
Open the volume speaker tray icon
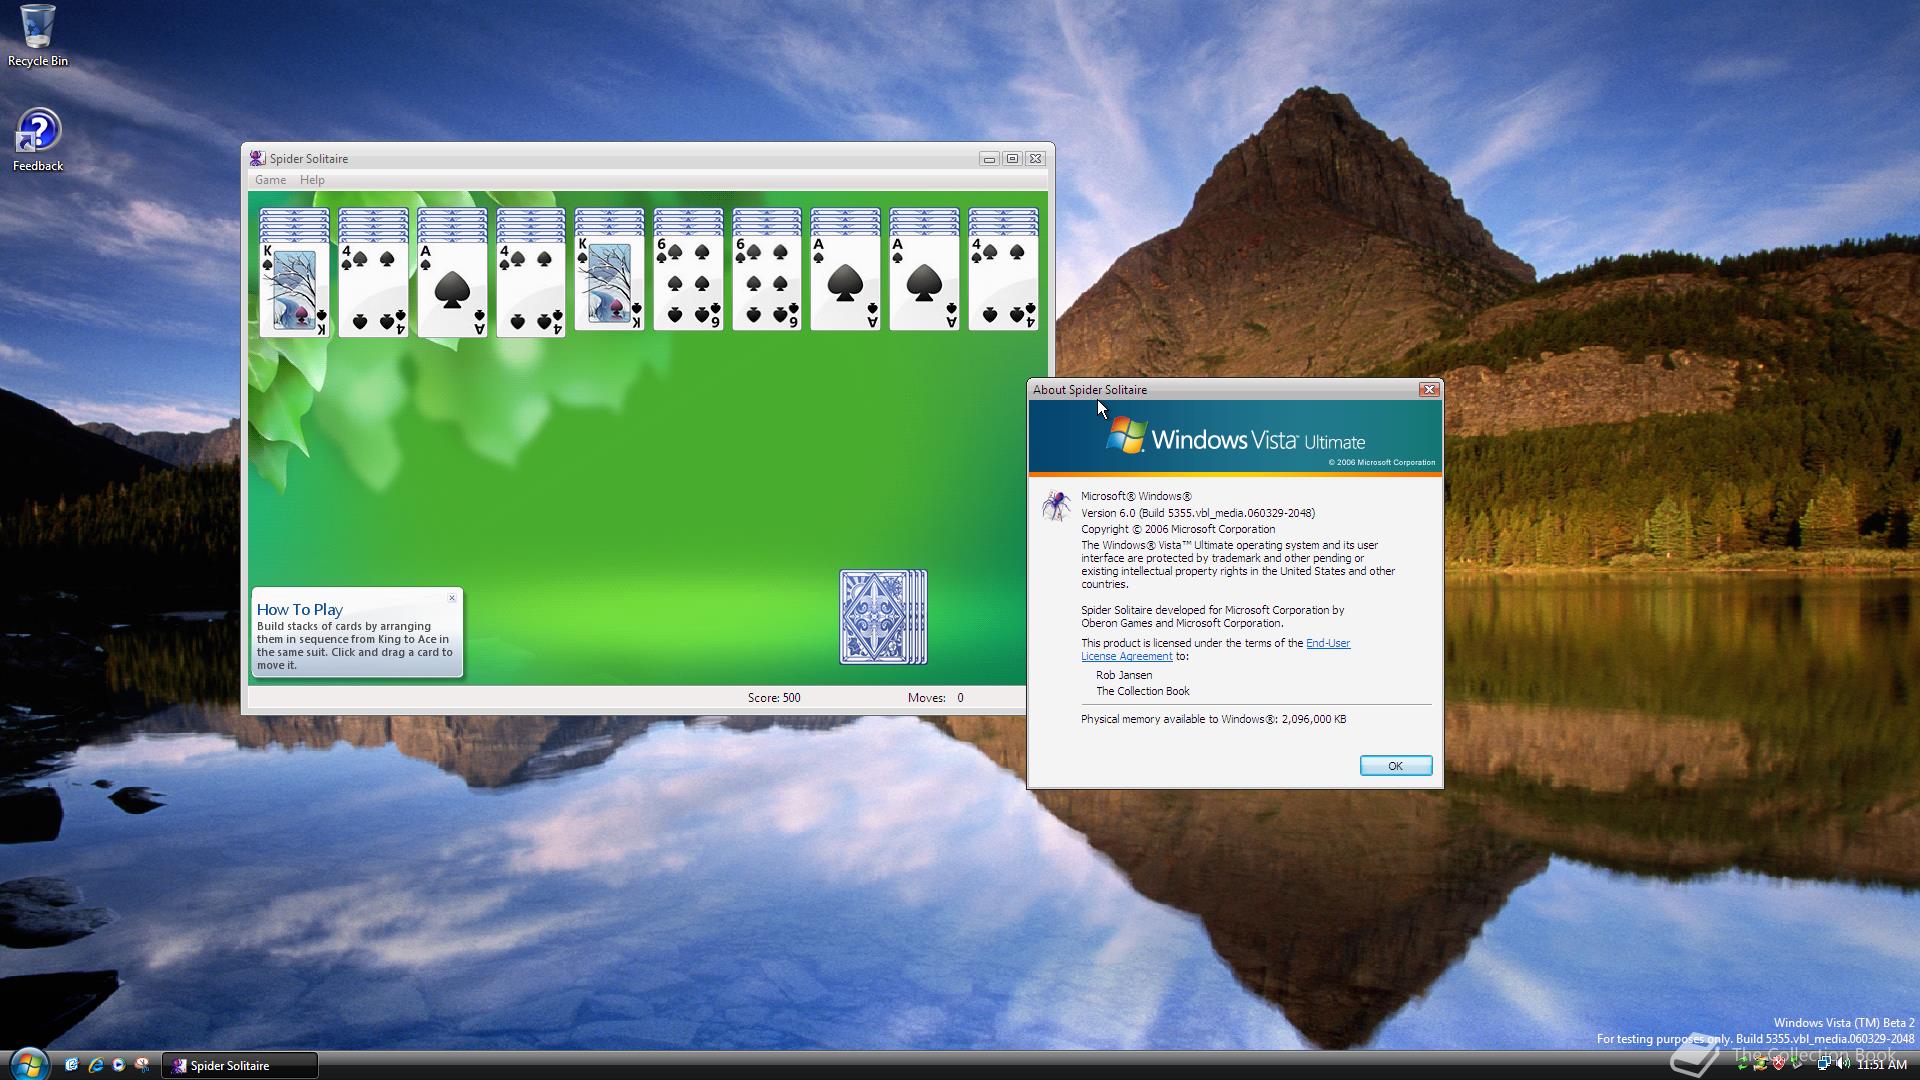coord(1842,1065)
